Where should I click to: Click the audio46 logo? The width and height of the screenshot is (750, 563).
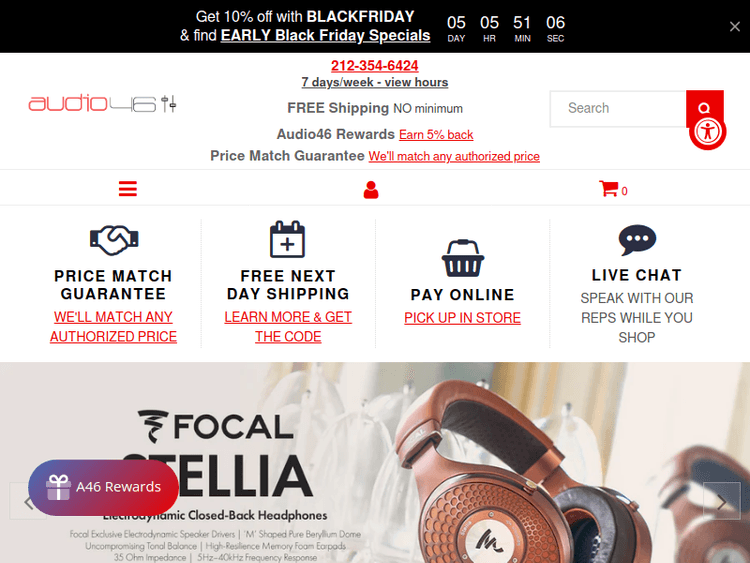tap(102, 103)
